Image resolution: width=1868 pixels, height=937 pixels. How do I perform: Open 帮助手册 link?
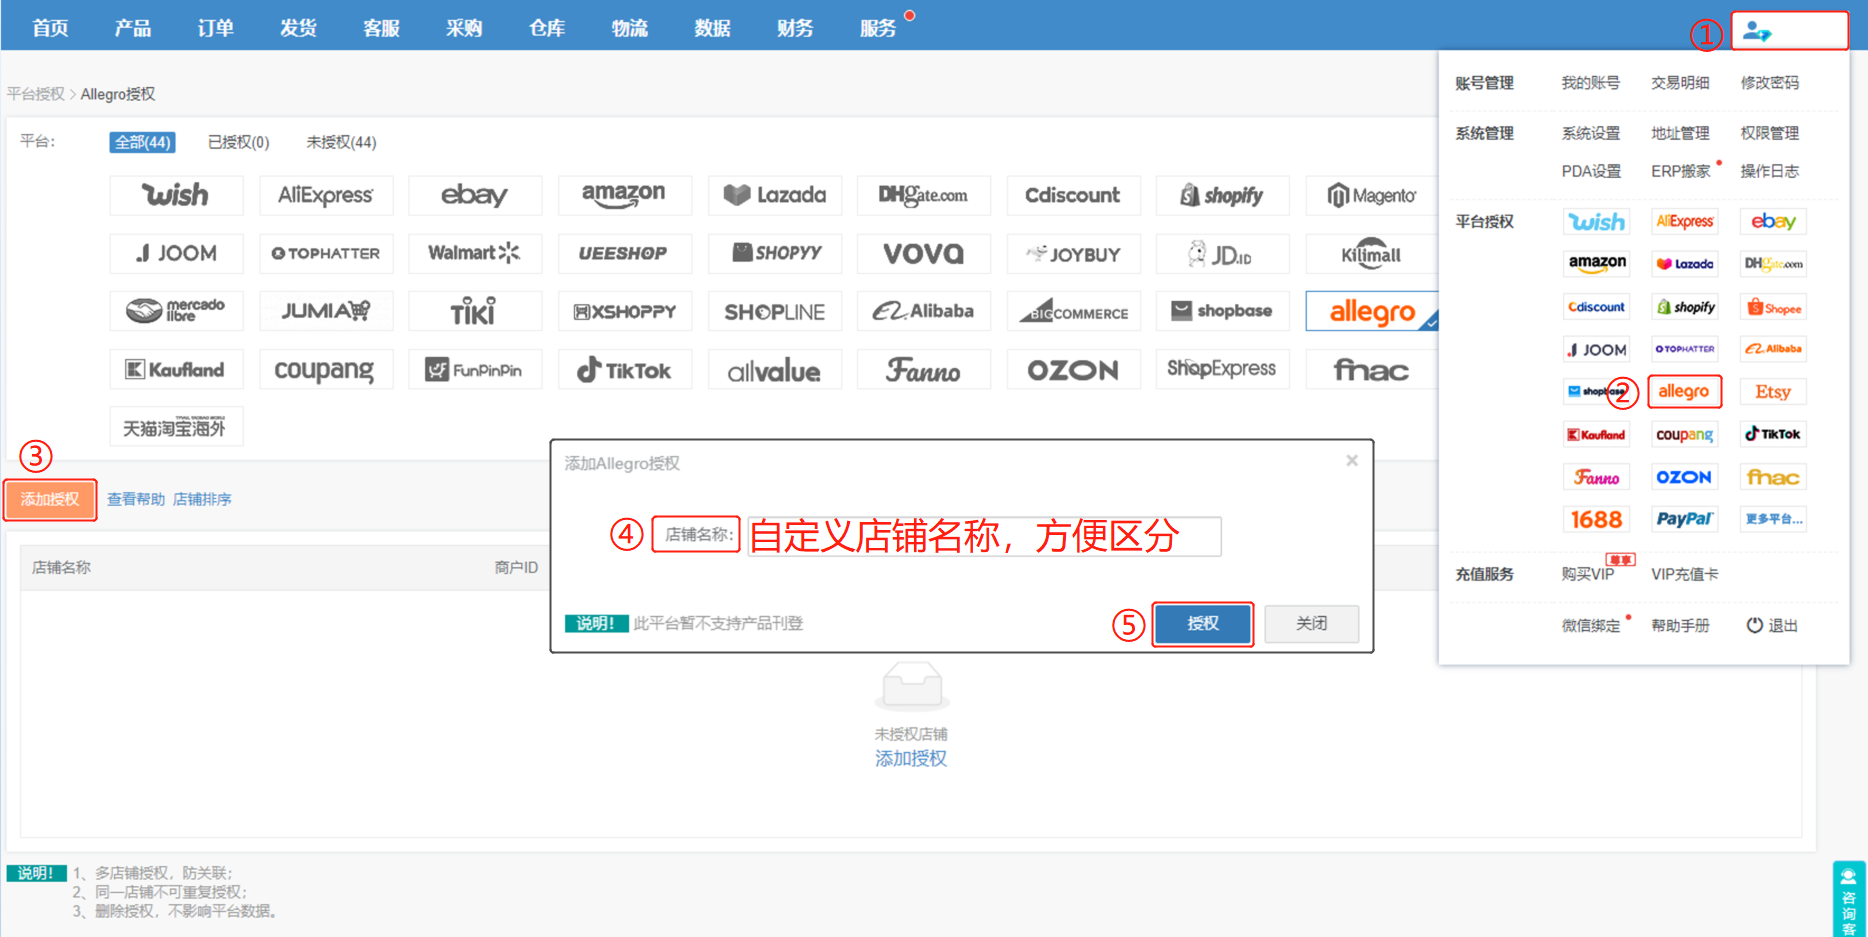(x=1680, y=626)
